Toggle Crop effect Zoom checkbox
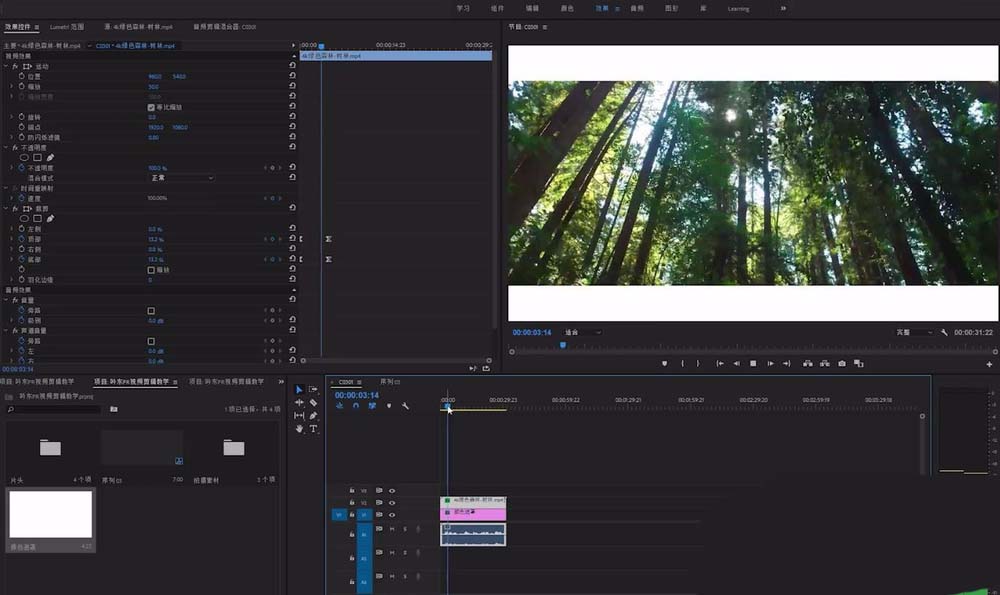The height and width of the screenshot is (595, 1000). pos(151,270)
